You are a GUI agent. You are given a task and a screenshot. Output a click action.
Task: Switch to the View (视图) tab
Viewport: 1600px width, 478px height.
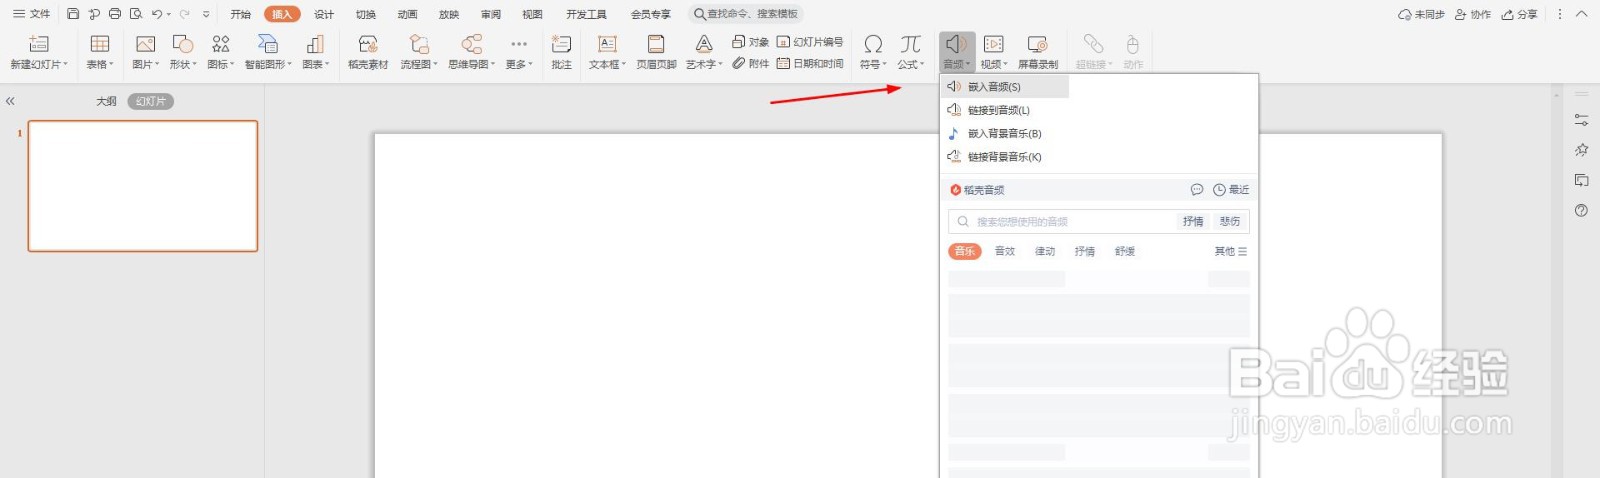[x=532, y=14]
